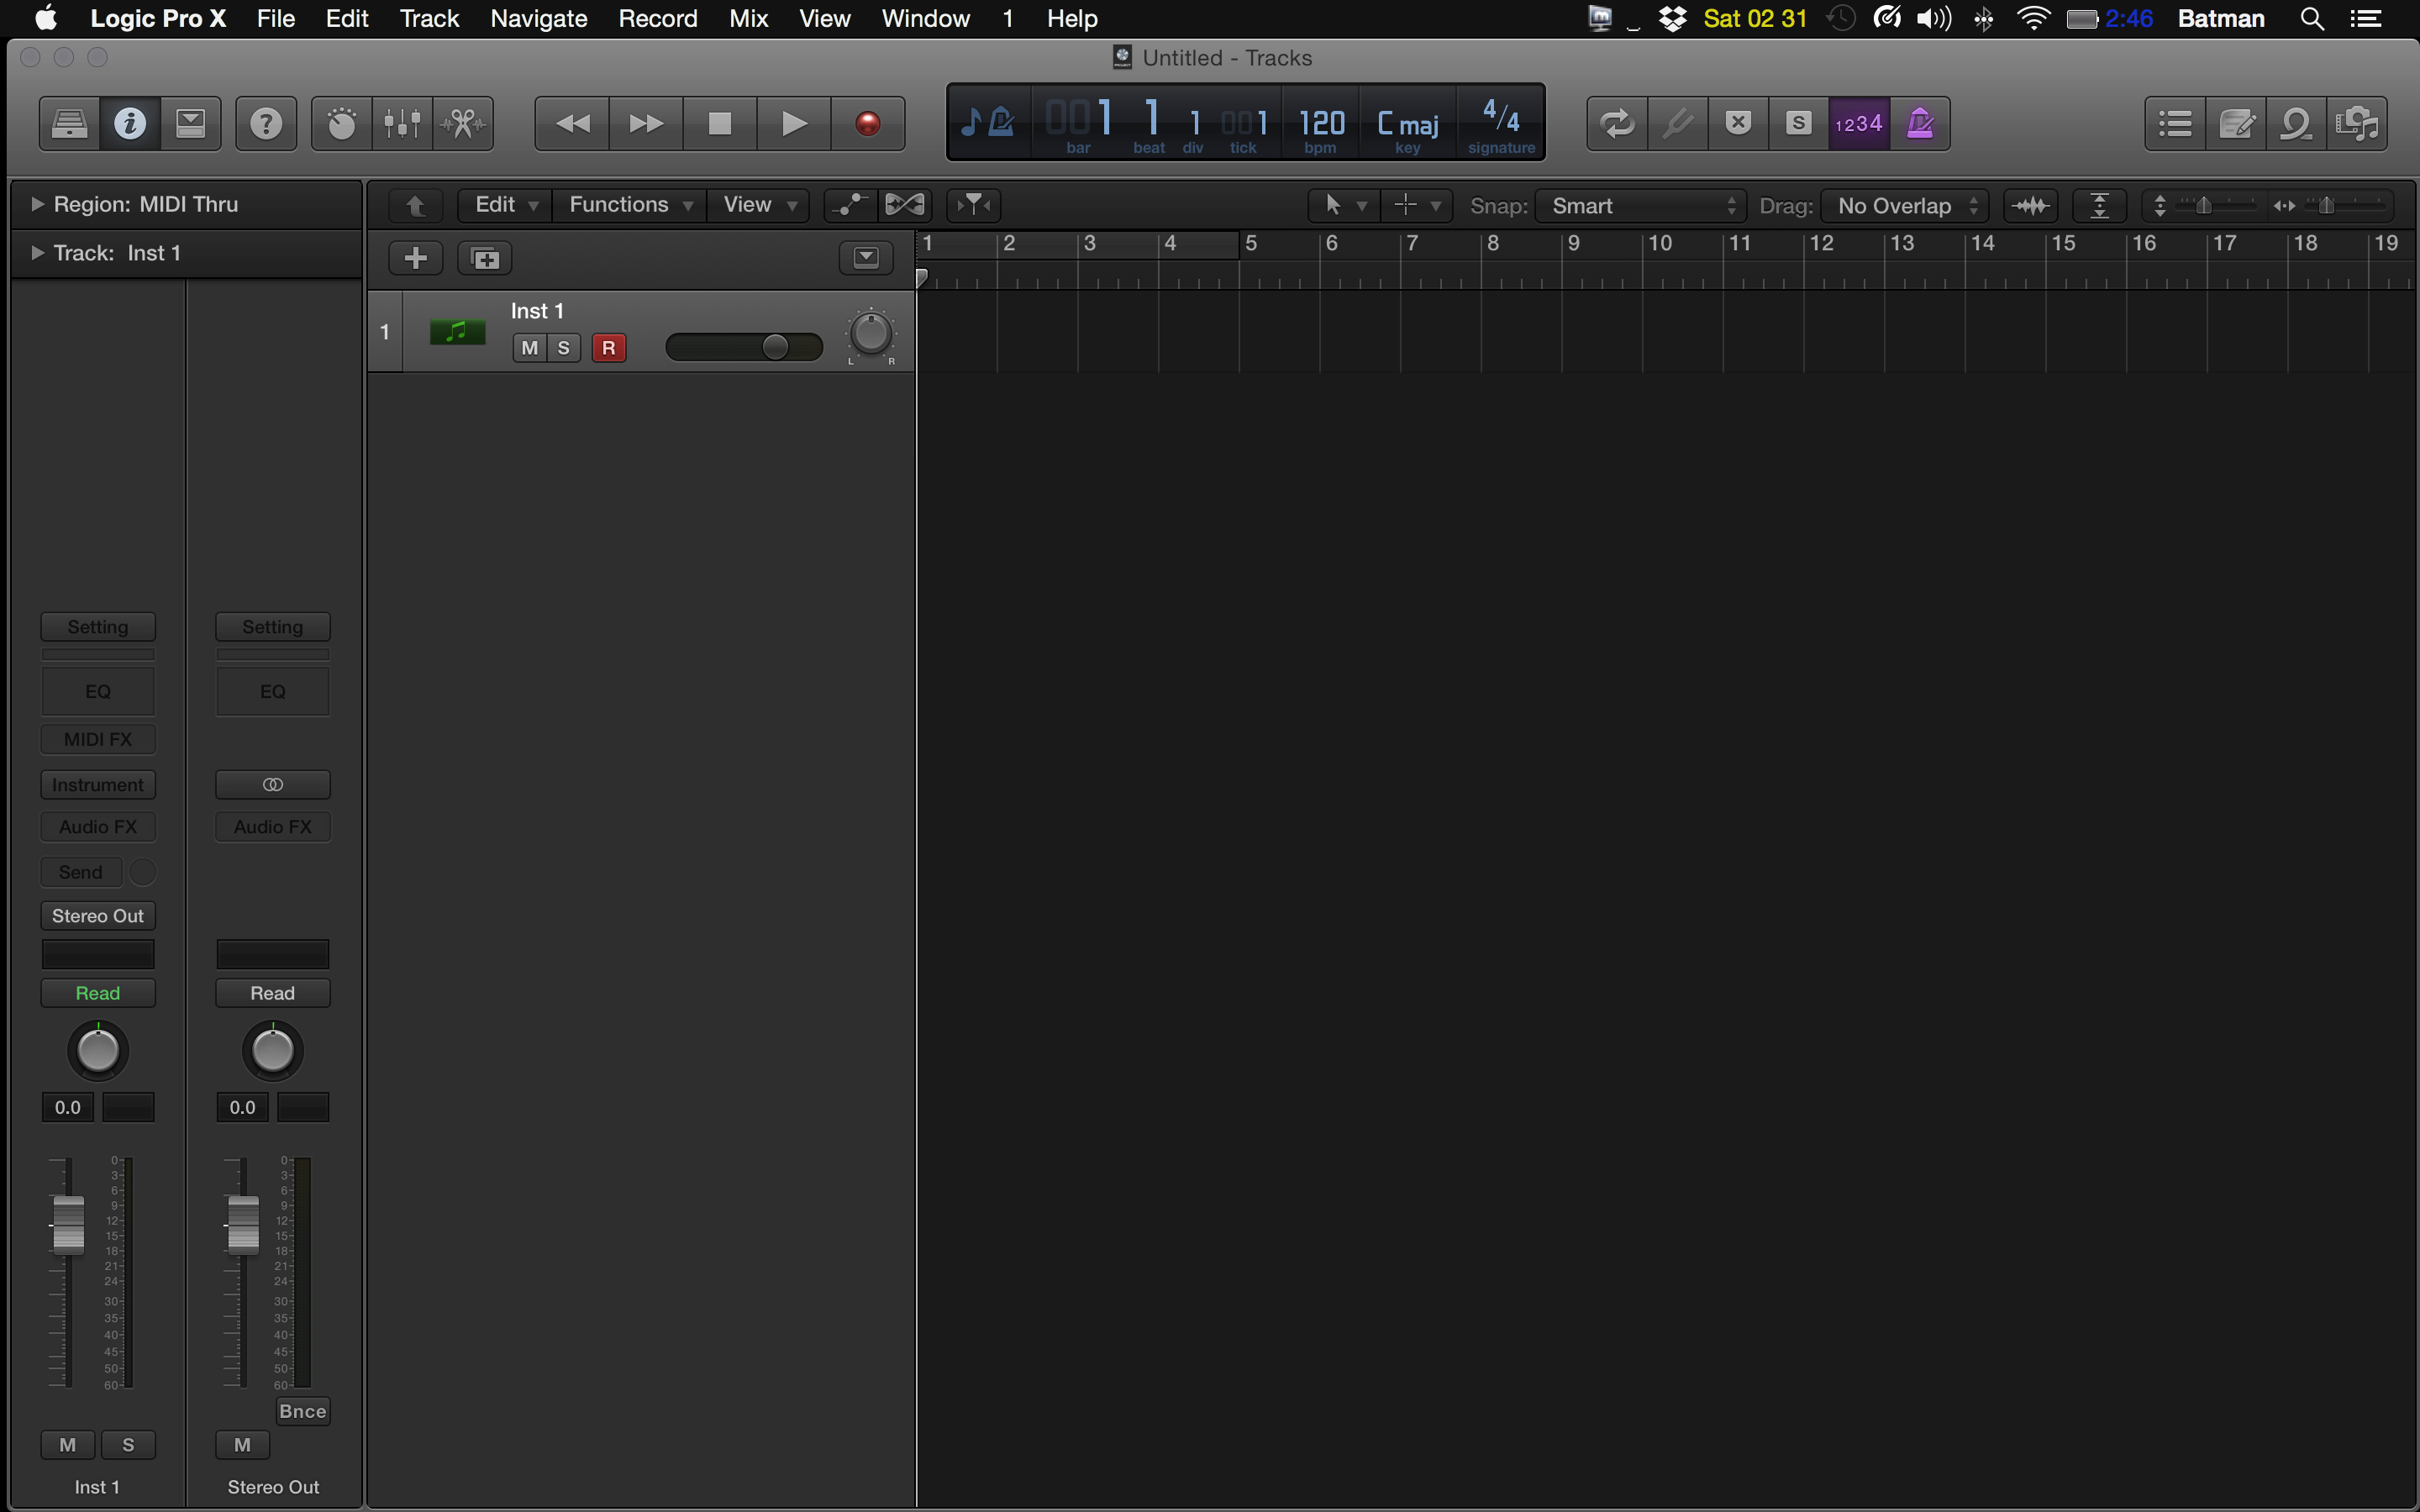Toggle Waveform Zoom button

tap(2031, 206)
